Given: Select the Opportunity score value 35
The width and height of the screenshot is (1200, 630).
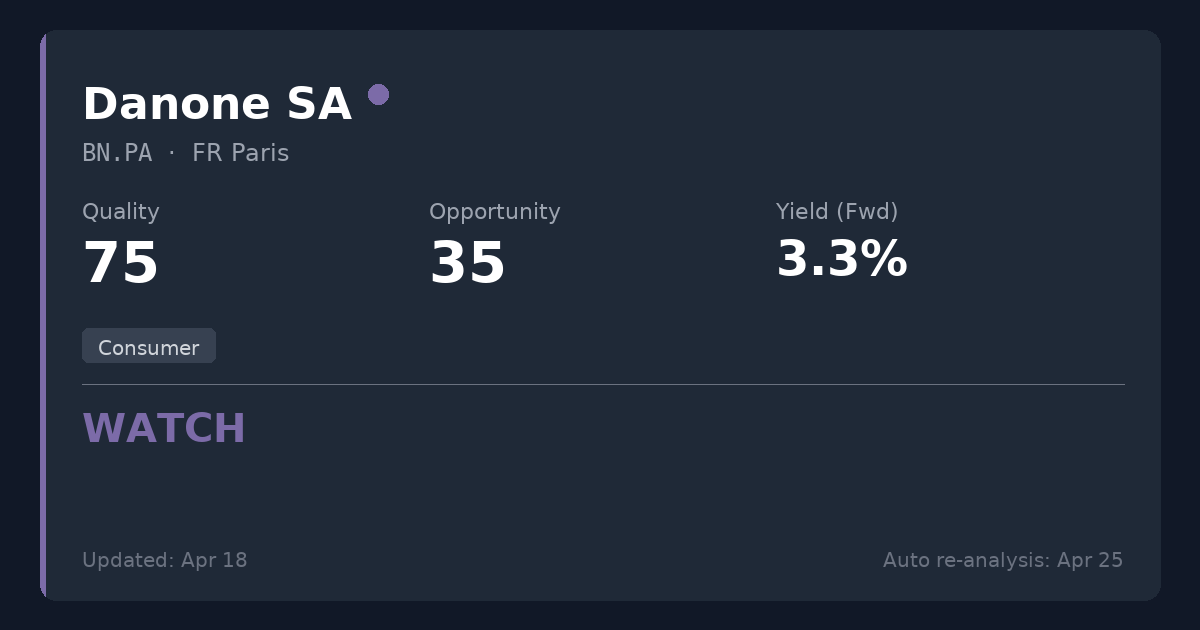Looking at the screenshot, I should click(x=467, y=264).
